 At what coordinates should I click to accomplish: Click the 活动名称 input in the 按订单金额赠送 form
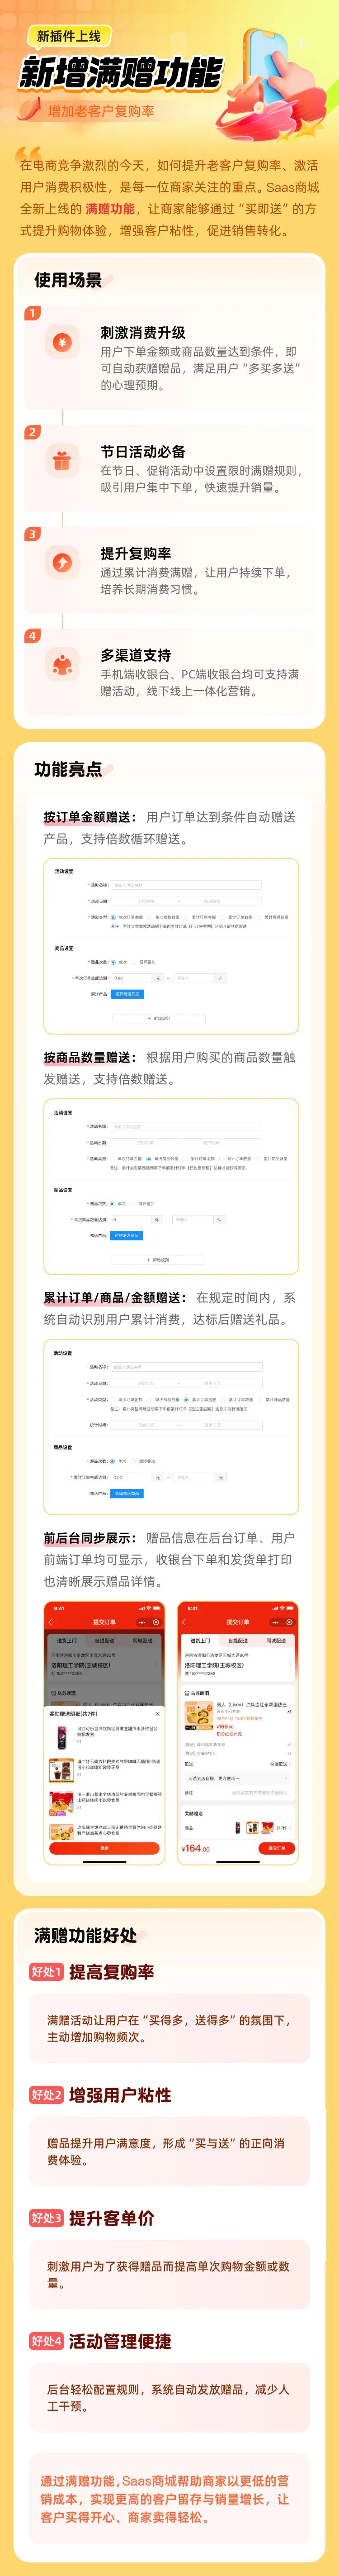186,885
